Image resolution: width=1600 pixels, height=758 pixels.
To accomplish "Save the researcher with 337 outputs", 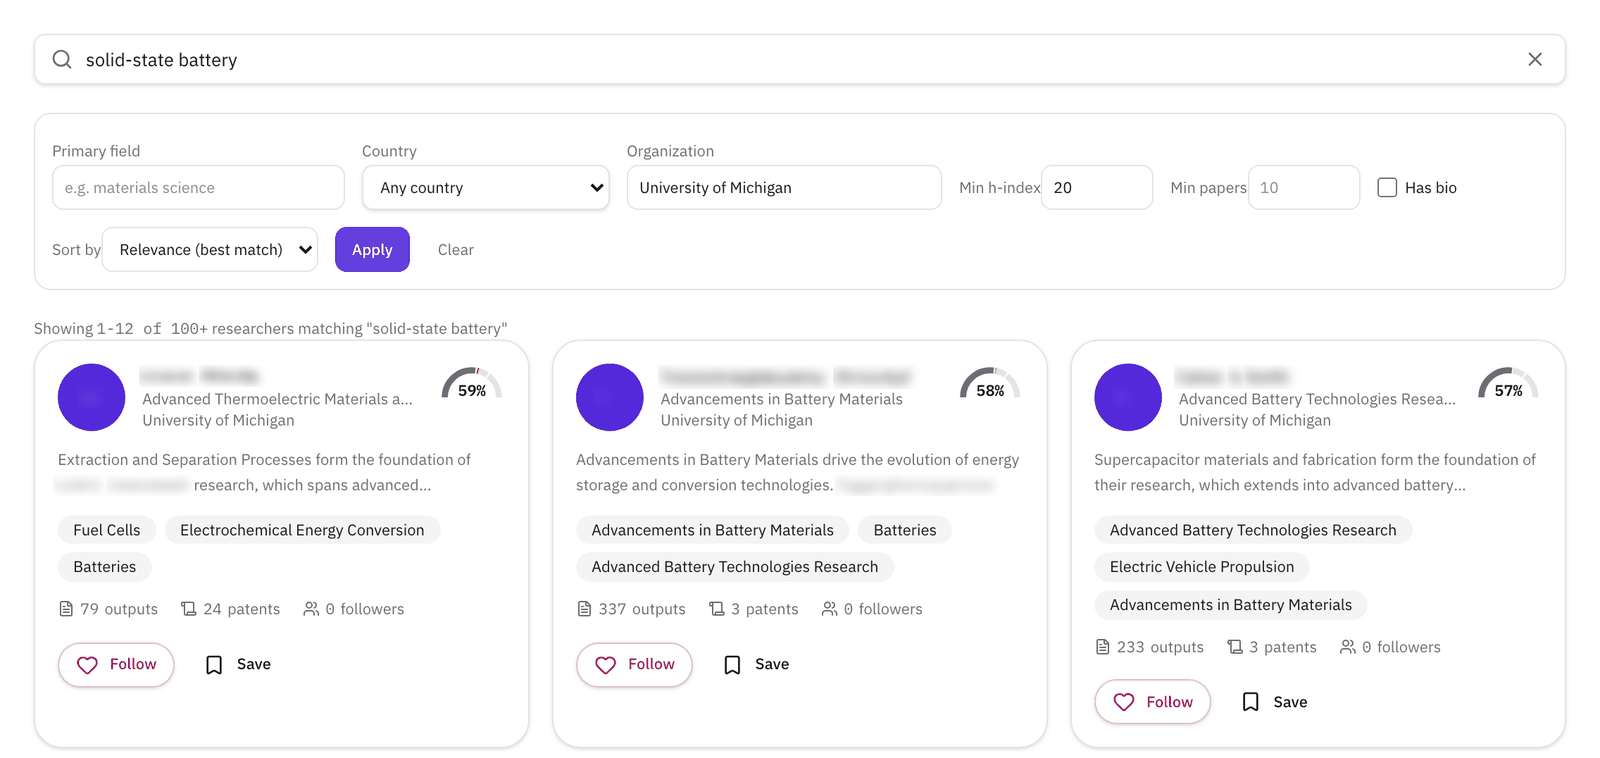I will tap(756, 665).
